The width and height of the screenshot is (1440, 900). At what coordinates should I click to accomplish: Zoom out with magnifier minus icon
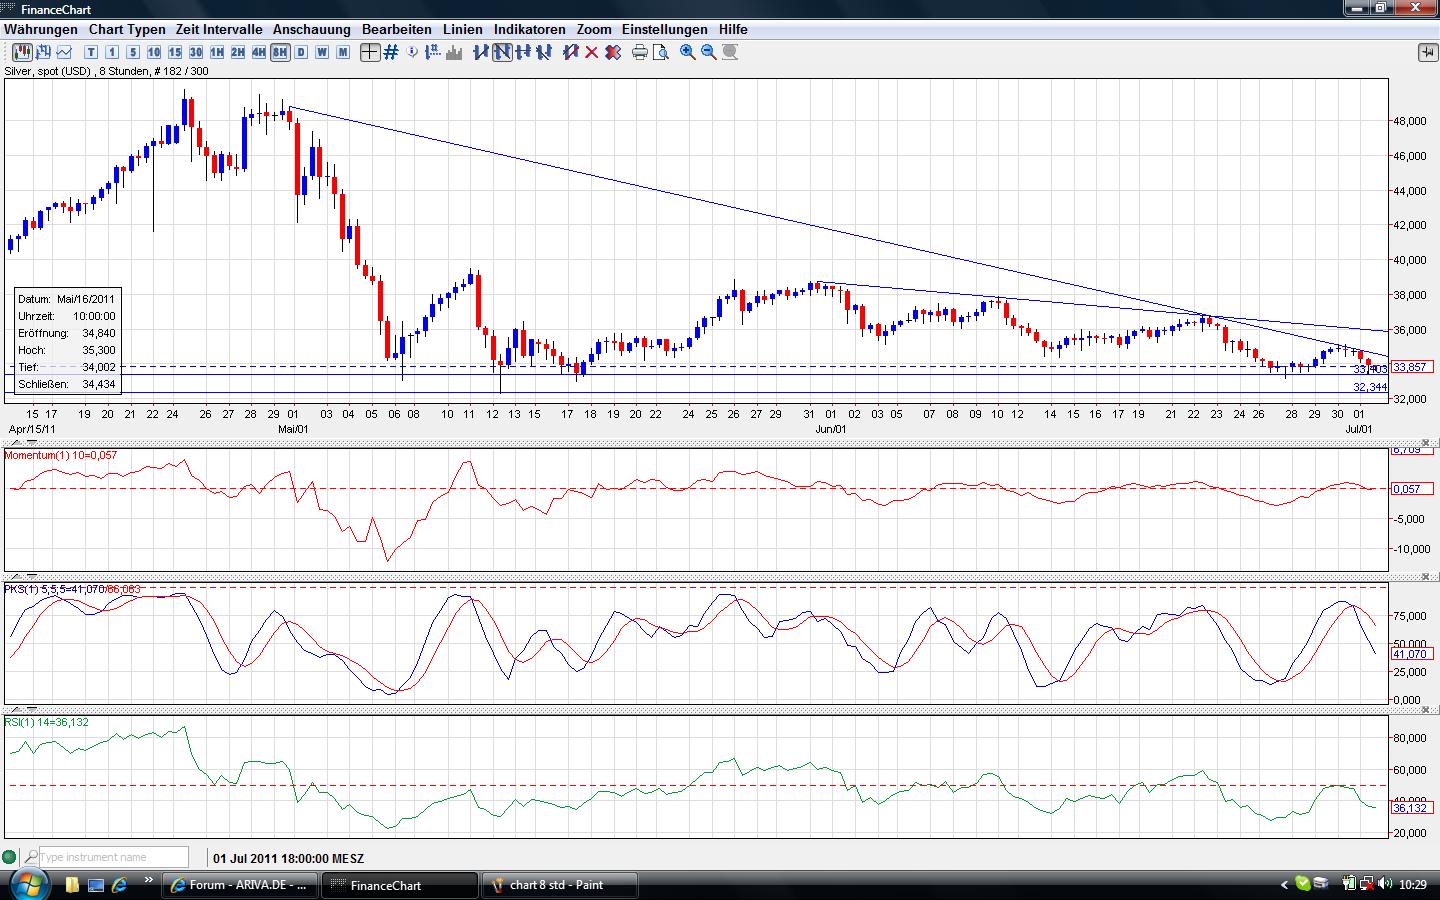click(709, 52)
